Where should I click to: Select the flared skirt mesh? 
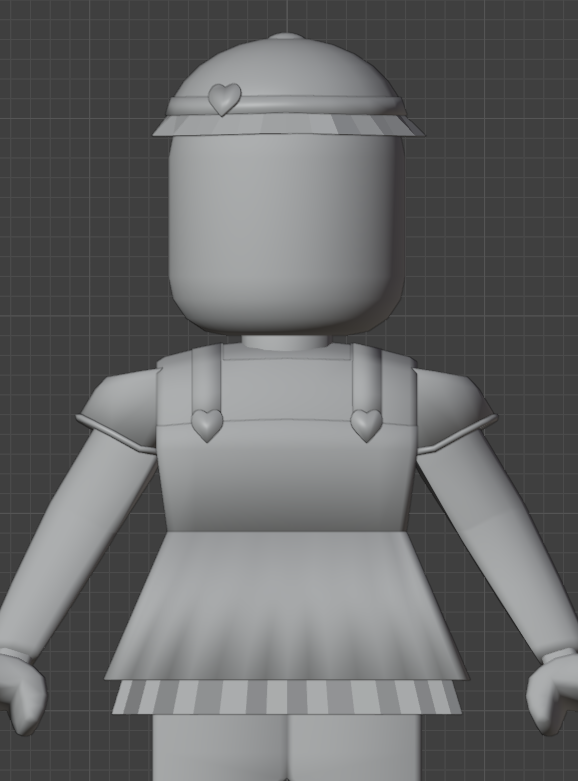click(287, 608)
